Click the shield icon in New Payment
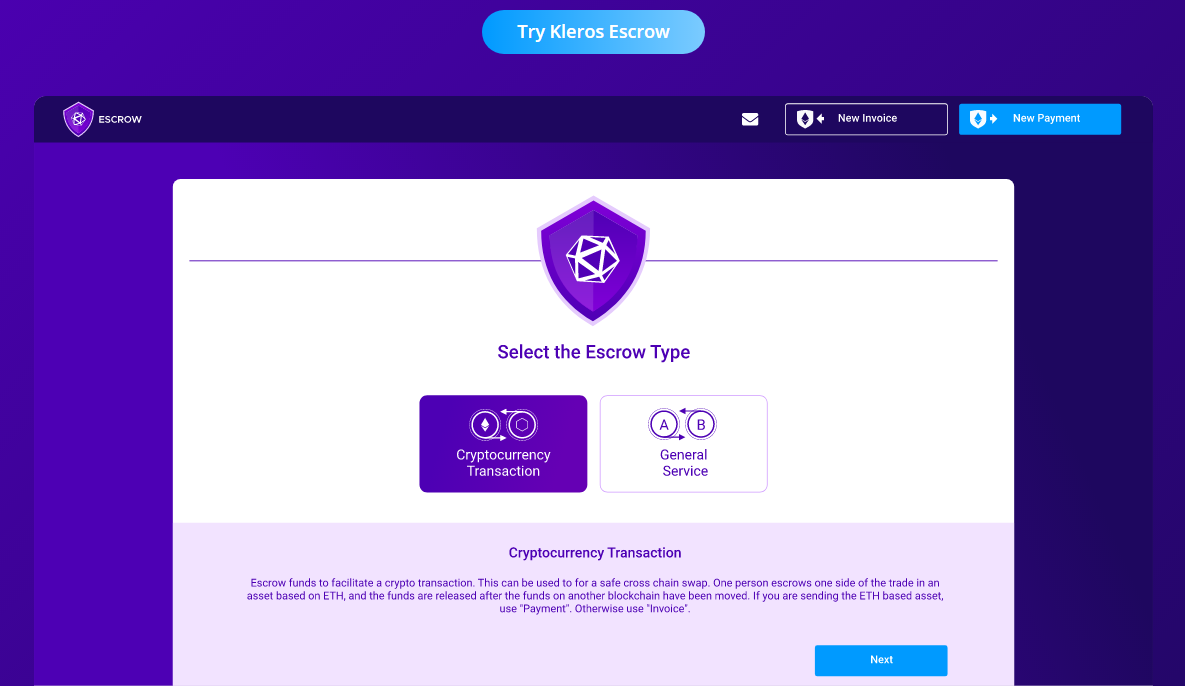 [979, 119]
